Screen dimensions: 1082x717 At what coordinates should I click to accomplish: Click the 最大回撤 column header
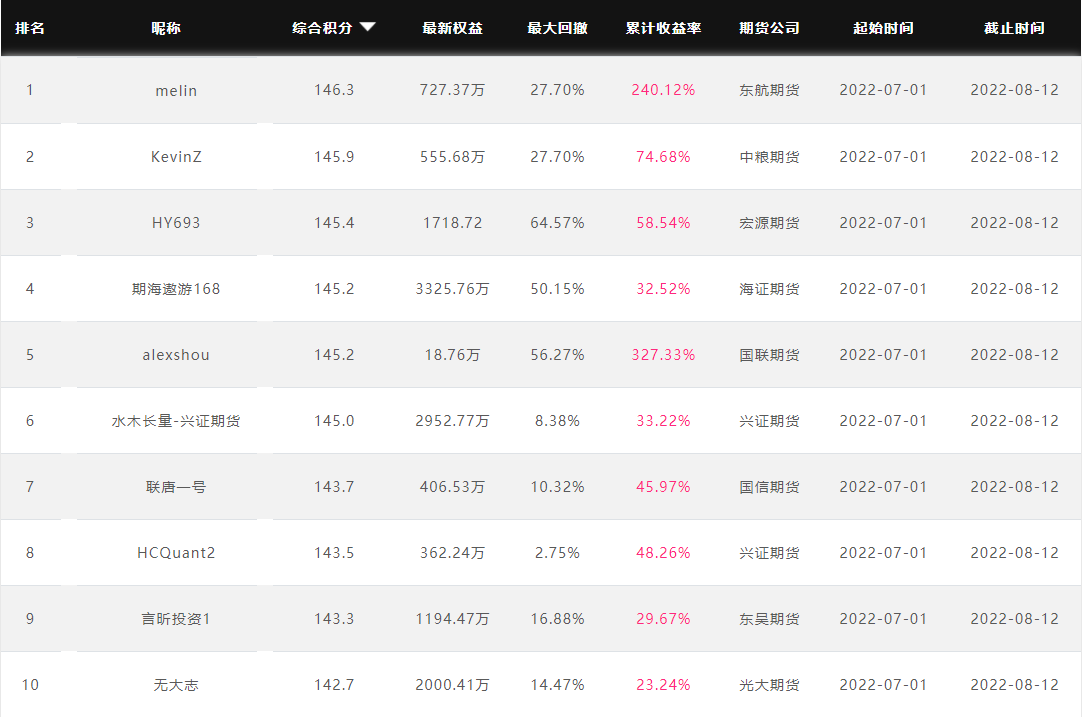point(558,28)
